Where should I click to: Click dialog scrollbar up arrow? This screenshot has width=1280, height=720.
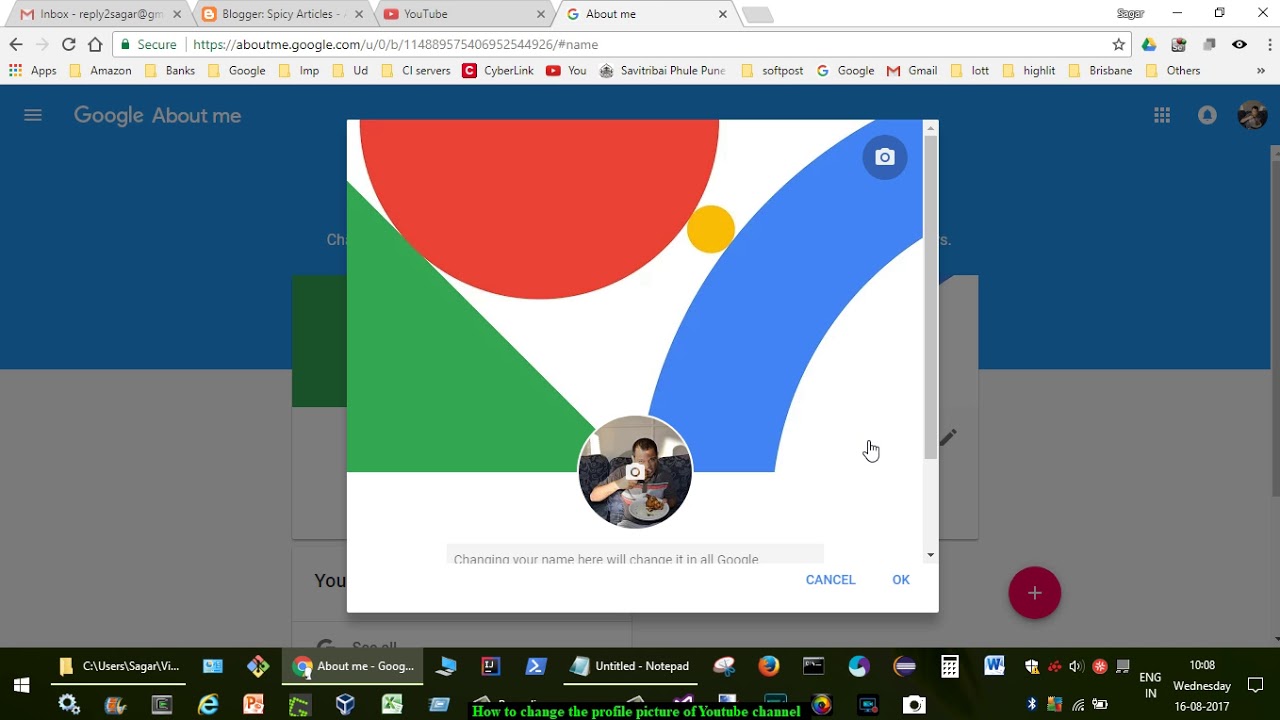tap(931, 127)
